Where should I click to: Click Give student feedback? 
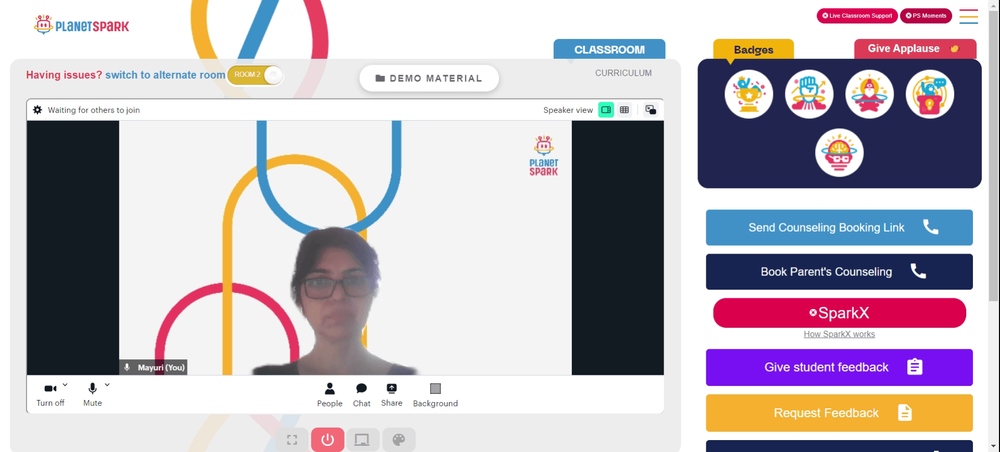839,367
